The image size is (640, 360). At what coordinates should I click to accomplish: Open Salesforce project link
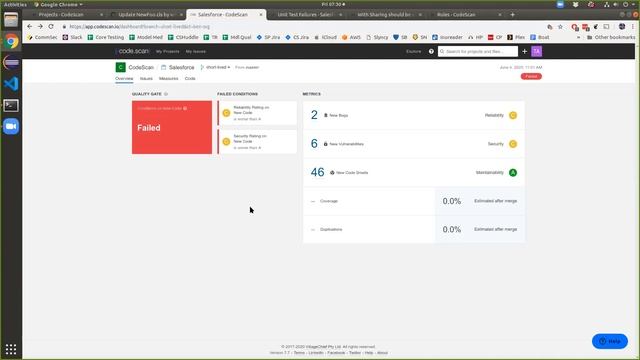pyautogui.click(x=182, y=67)
